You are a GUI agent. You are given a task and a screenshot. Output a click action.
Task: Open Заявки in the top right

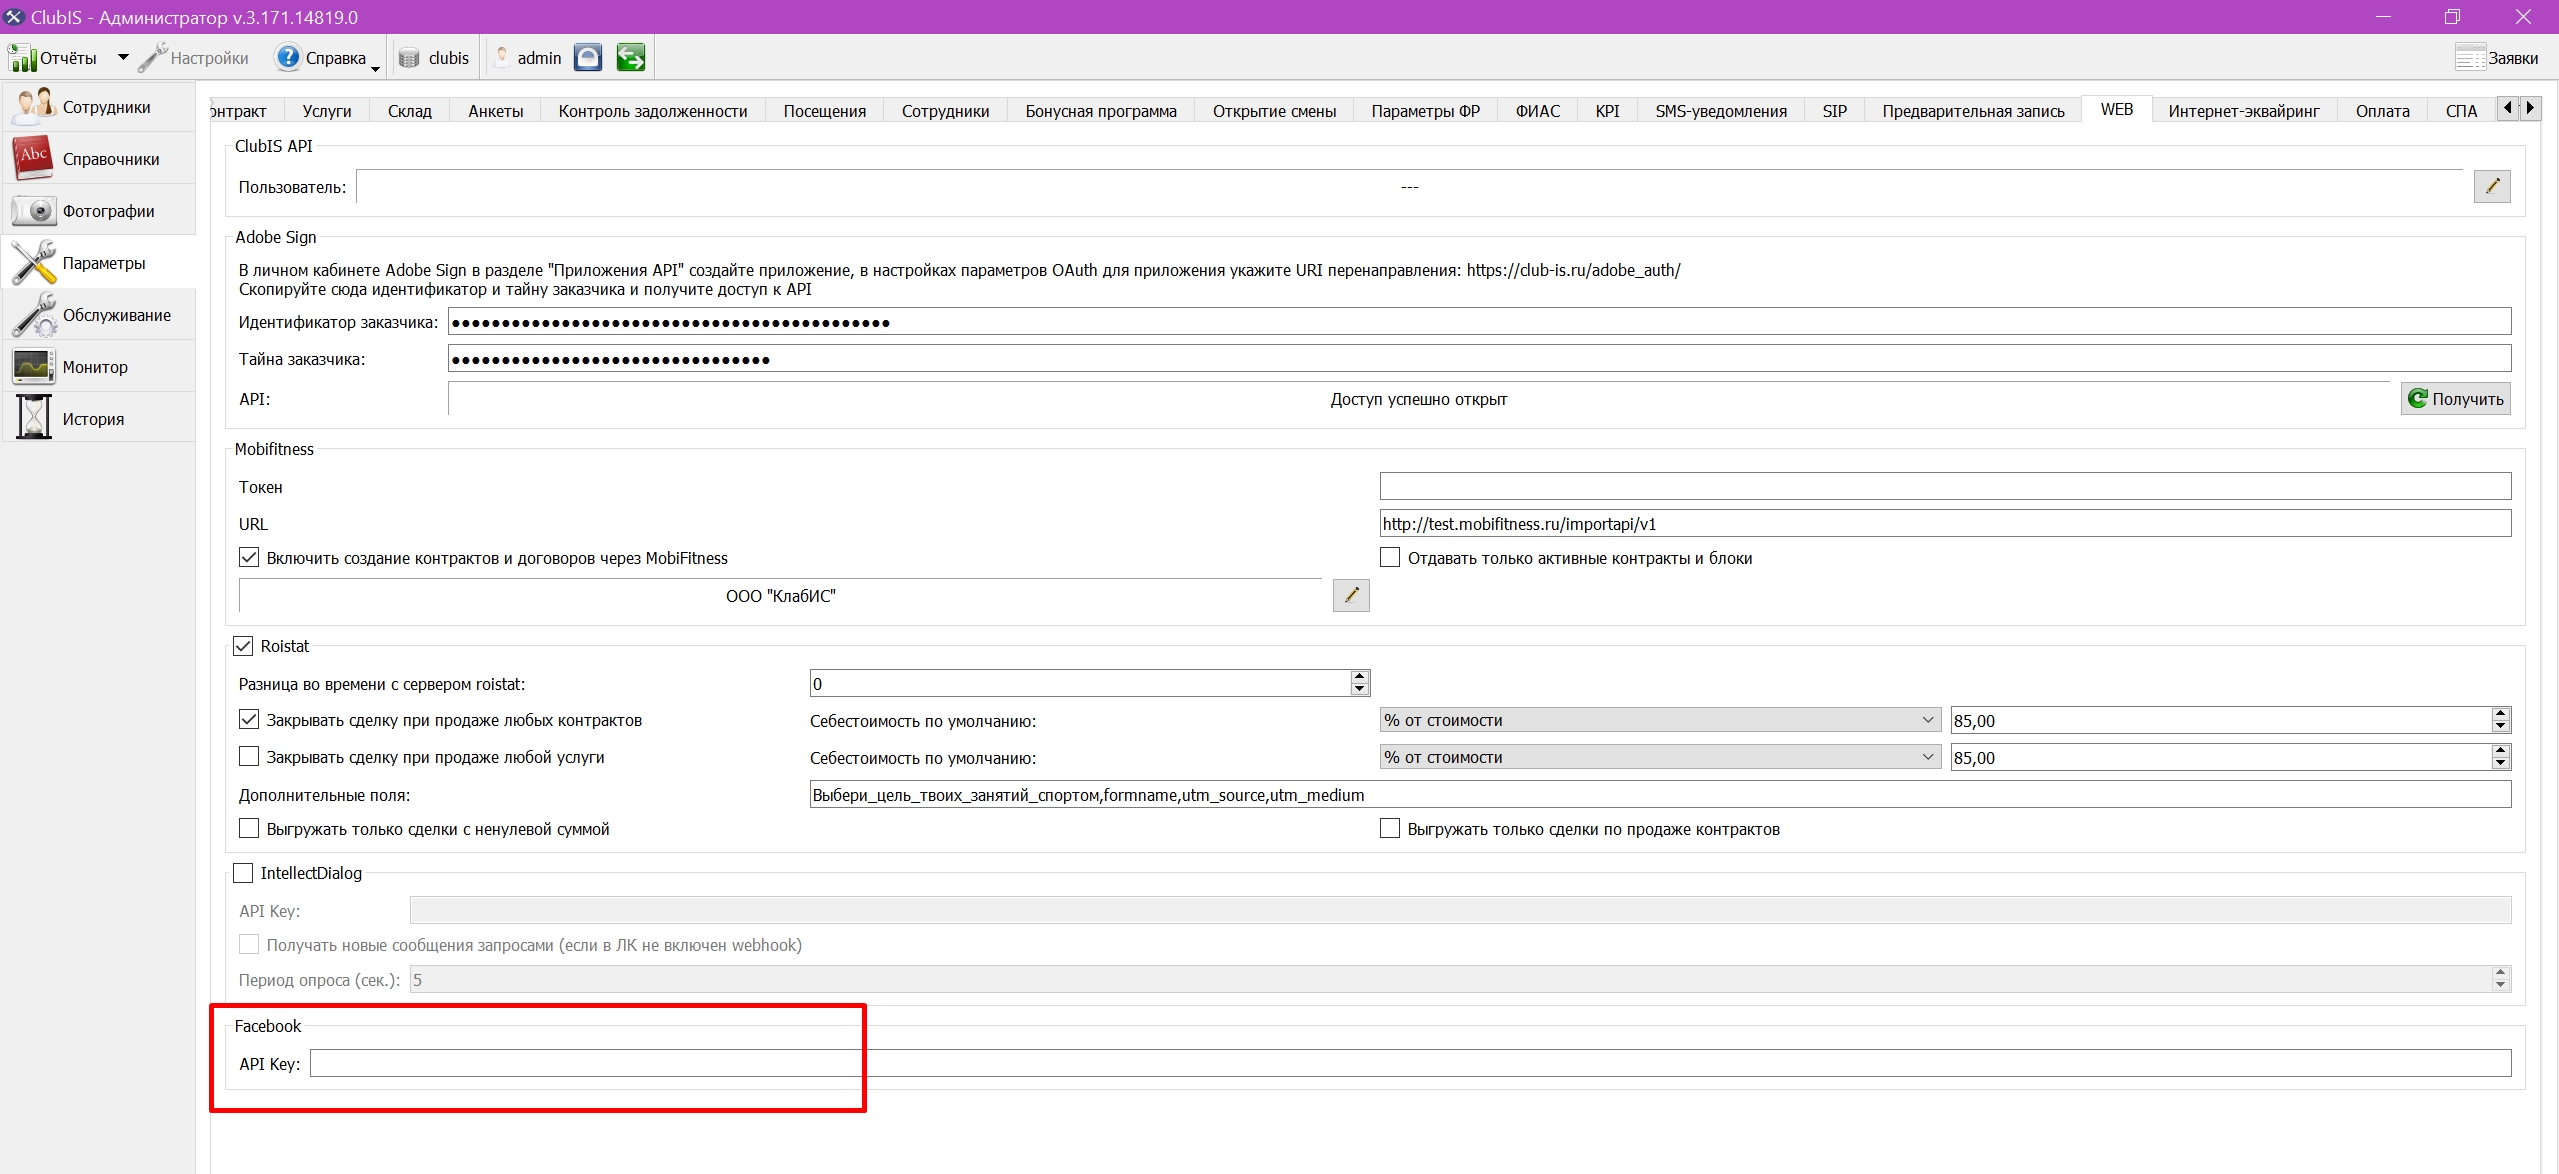tap(2496, 58)
